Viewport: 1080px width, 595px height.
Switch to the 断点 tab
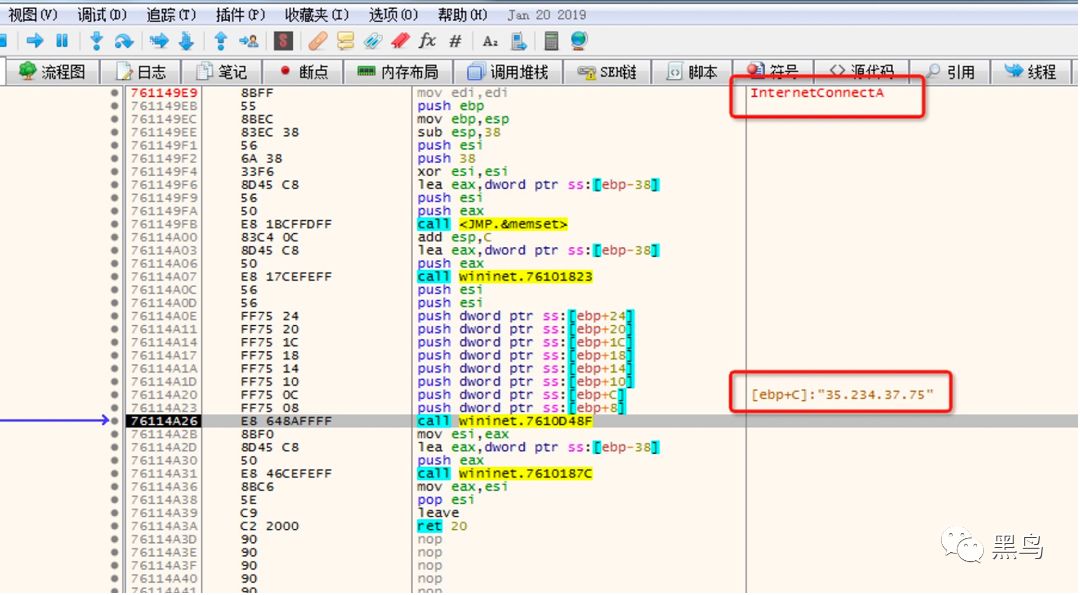[x=303, y=72]
